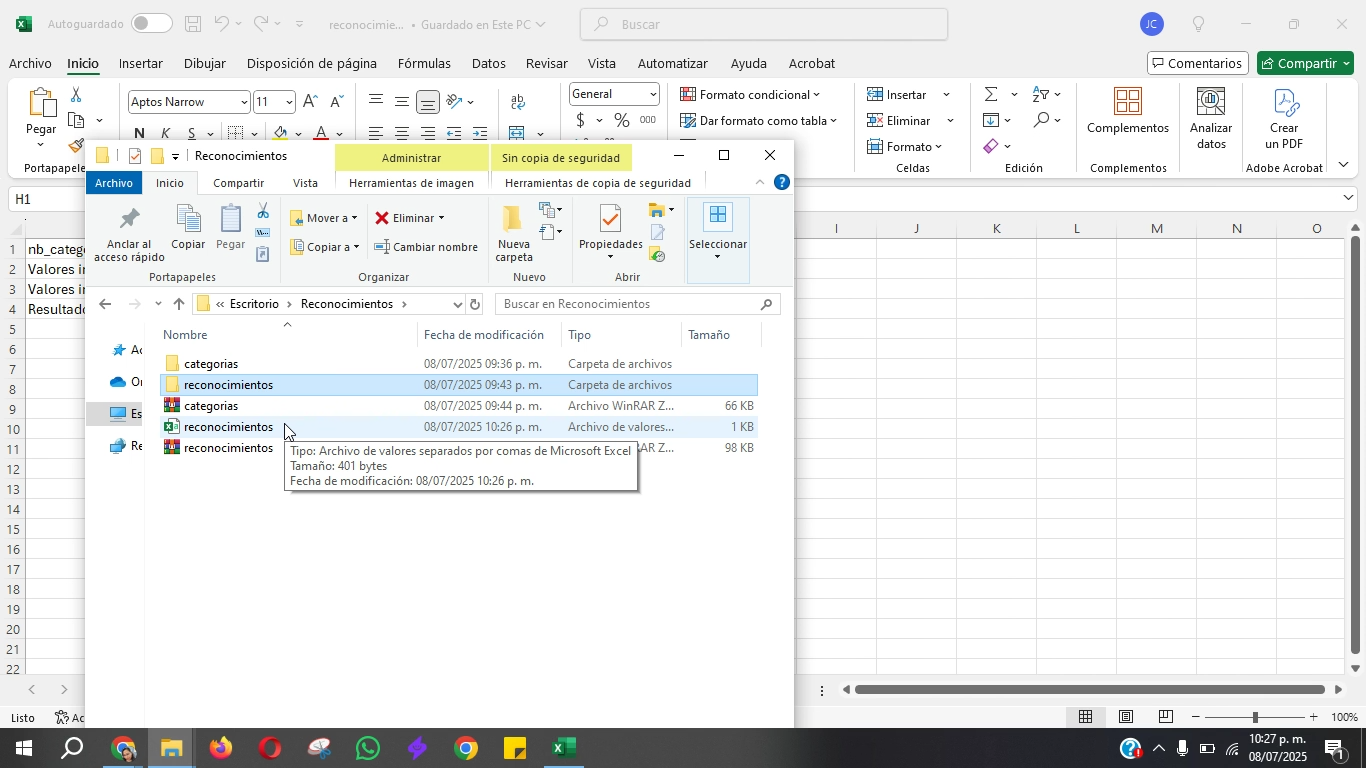Click Buscar en Reconocimientos search box

click(637, 304)
